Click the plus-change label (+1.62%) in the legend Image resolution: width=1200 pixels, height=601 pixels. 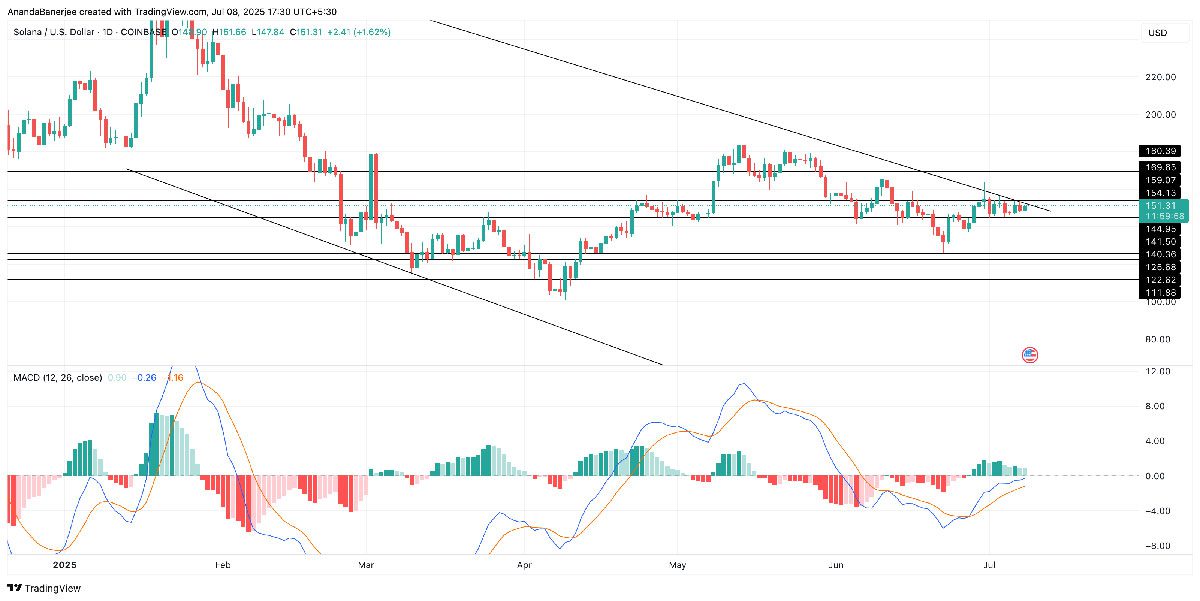(371, 32)
